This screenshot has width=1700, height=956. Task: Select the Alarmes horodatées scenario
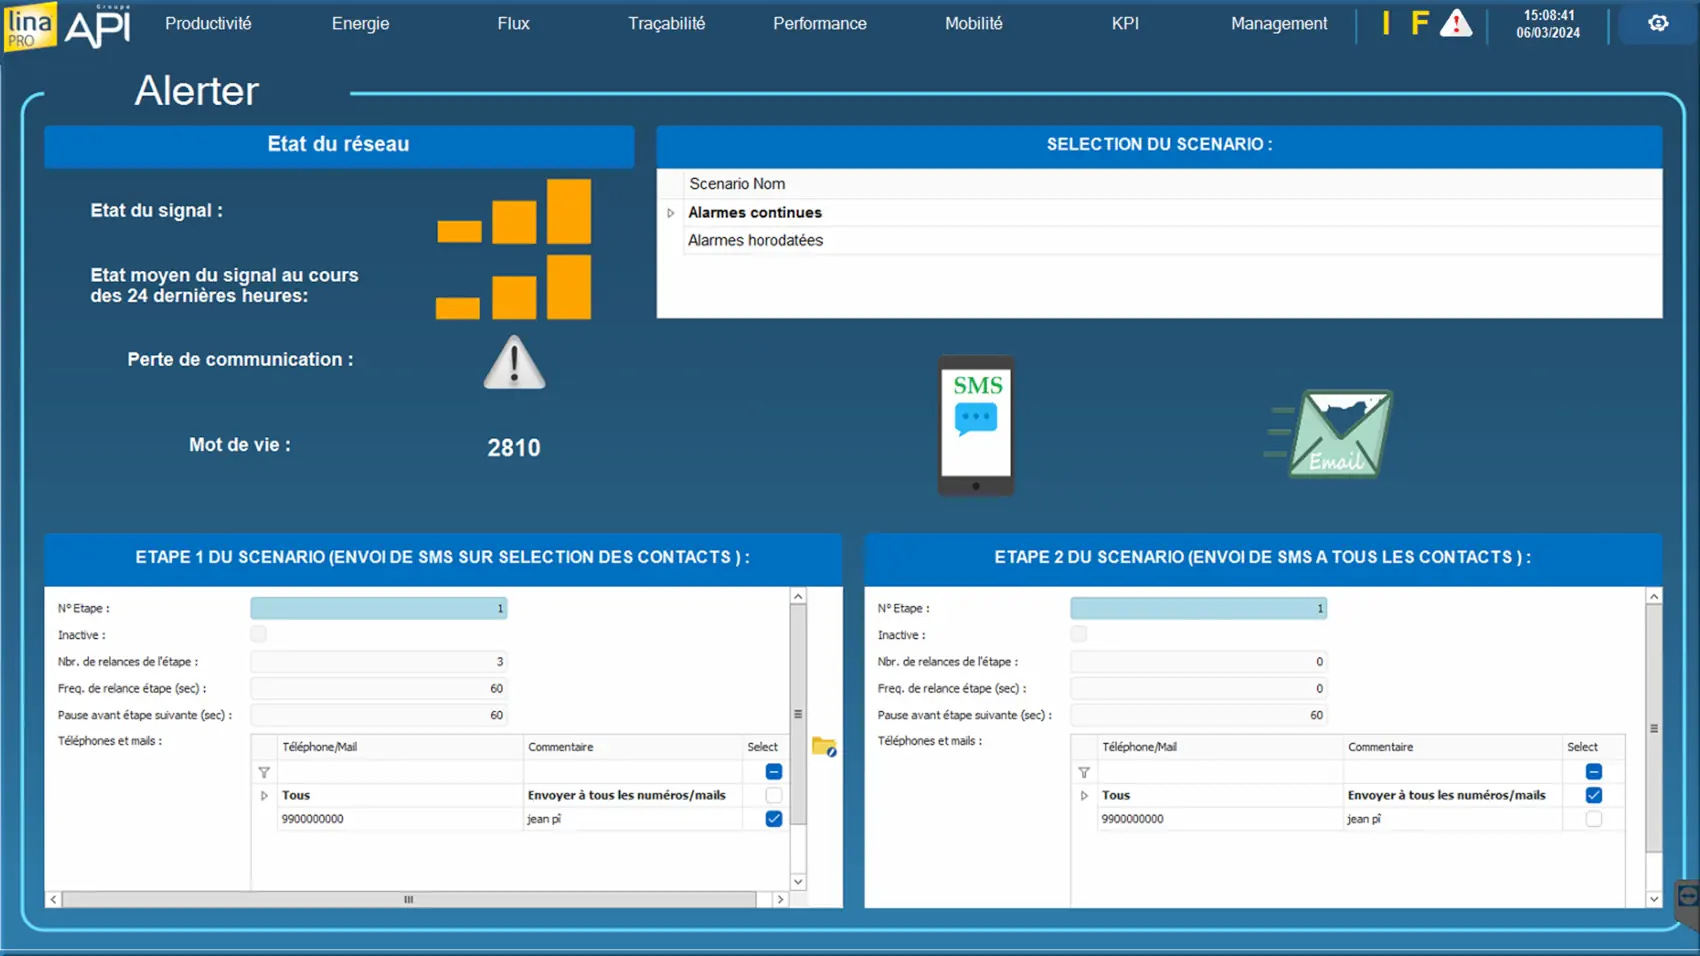[755, 241]
